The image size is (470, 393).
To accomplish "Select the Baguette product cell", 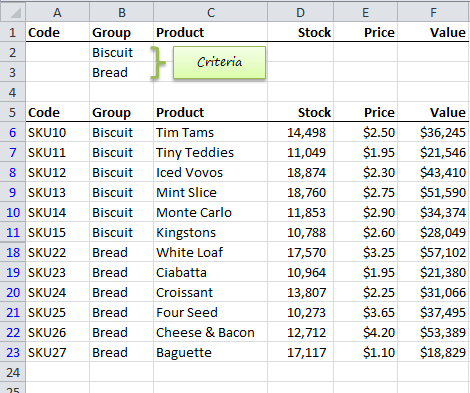I will (x=210, y=352).
